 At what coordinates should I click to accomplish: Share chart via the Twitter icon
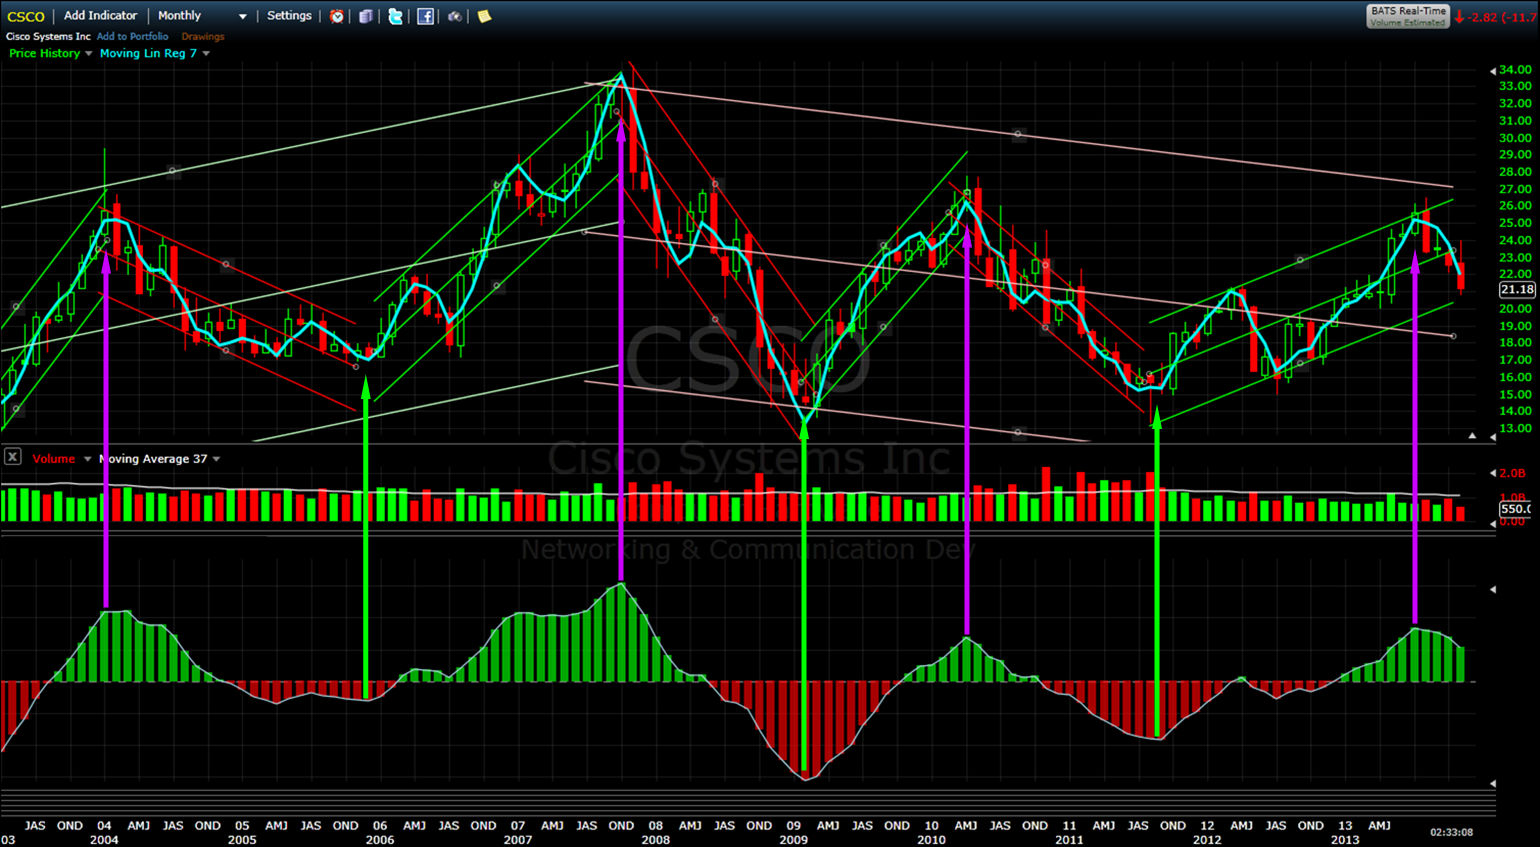point(395,16)
